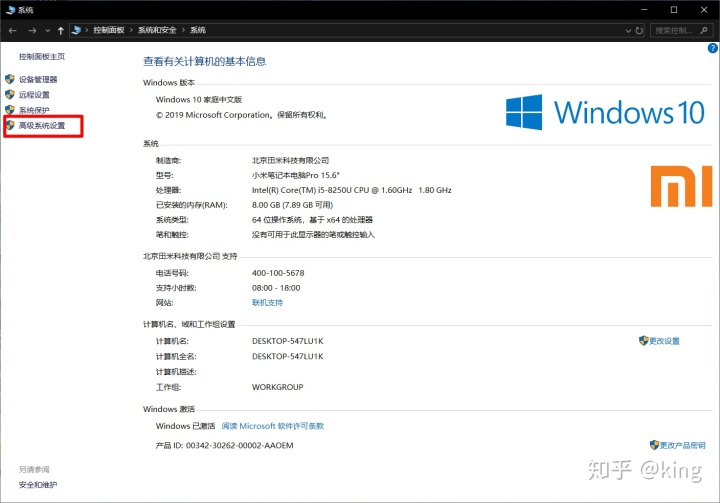Refresh the current page
This screenshot has width=720, height=503.
[x=639, y=30]
